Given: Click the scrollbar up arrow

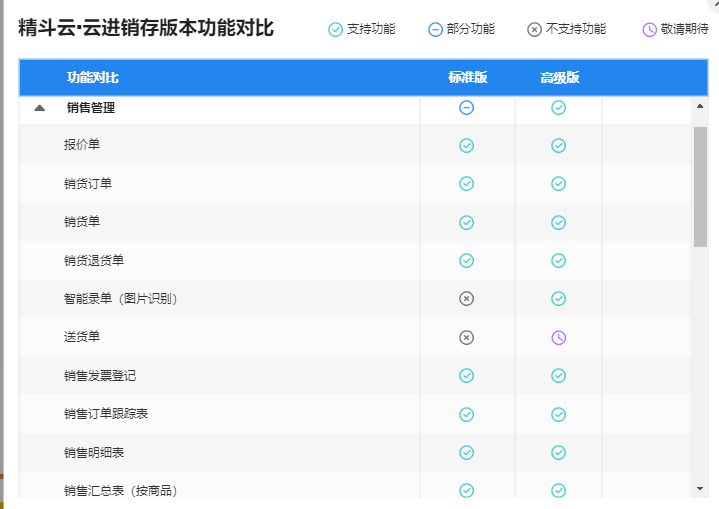Looking at the screenshot, I should pyautogui.click(x=700, y=106).
